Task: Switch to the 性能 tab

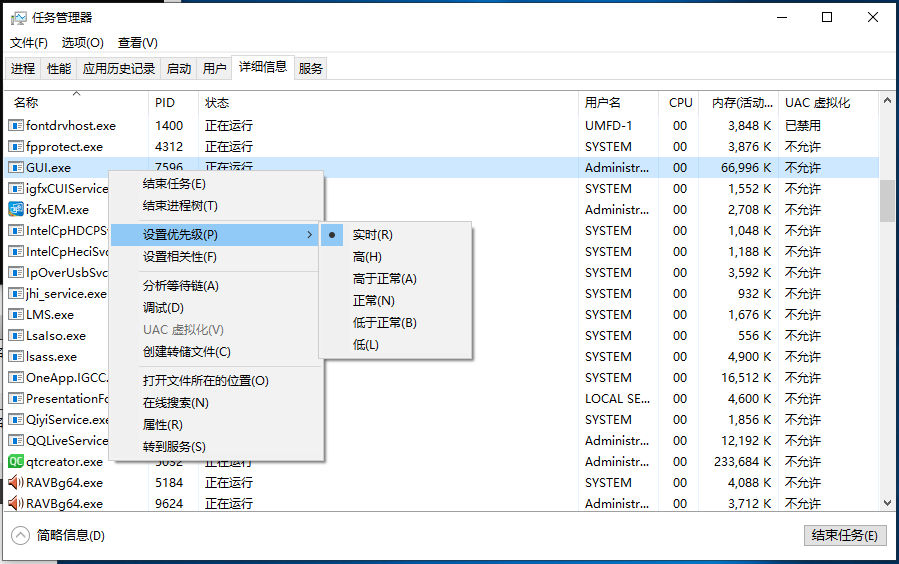Action: pyautogui.click(x=59, y=69)
